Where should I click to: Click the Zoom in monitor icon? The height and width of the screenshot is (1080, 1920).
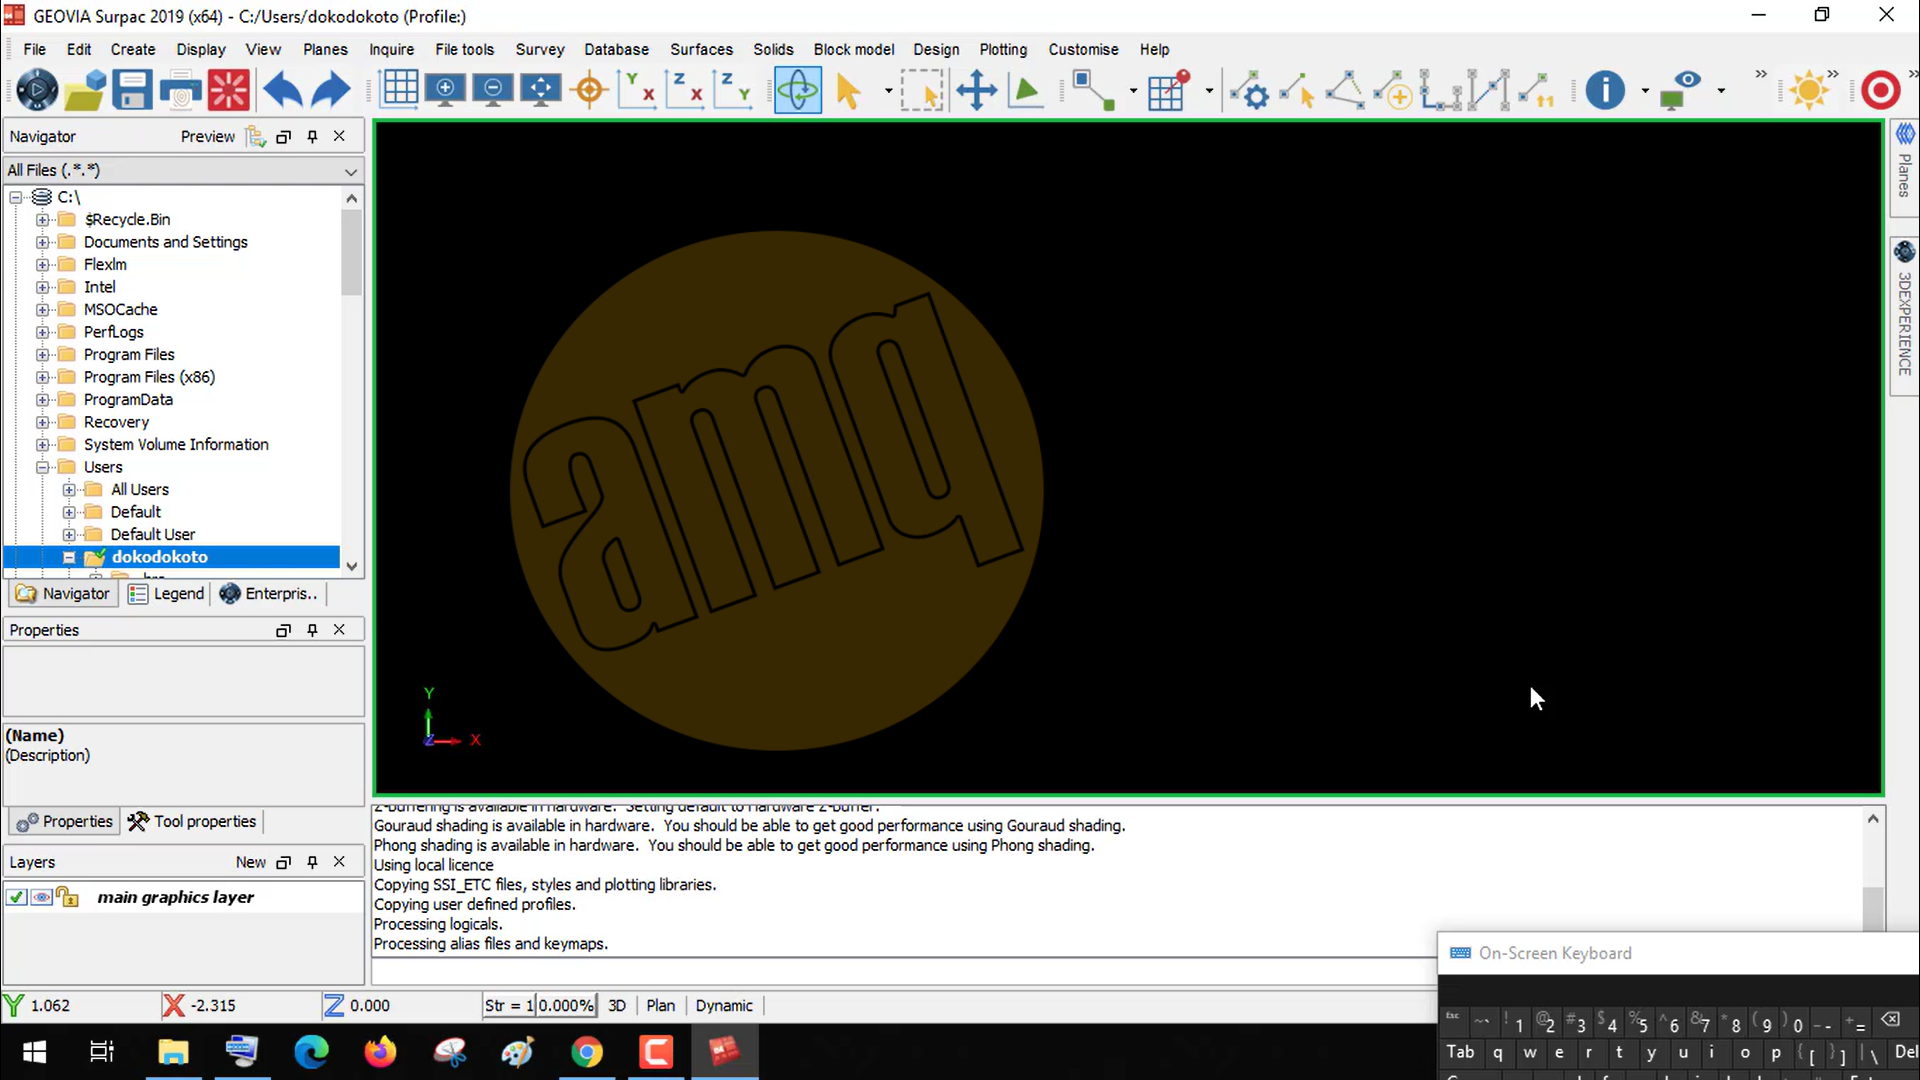445,90
